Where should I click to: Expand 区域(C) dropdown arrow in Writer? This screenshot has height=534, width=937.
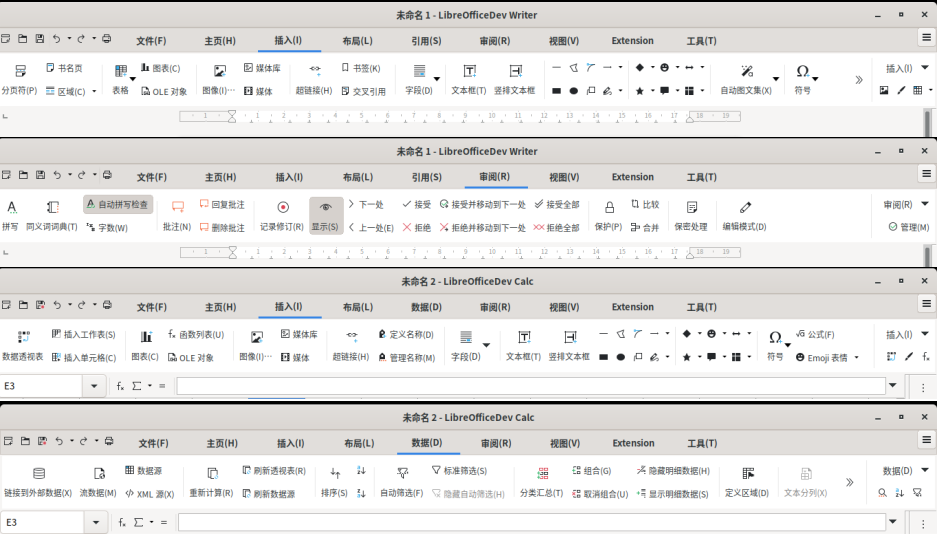[x=94, y=91]
